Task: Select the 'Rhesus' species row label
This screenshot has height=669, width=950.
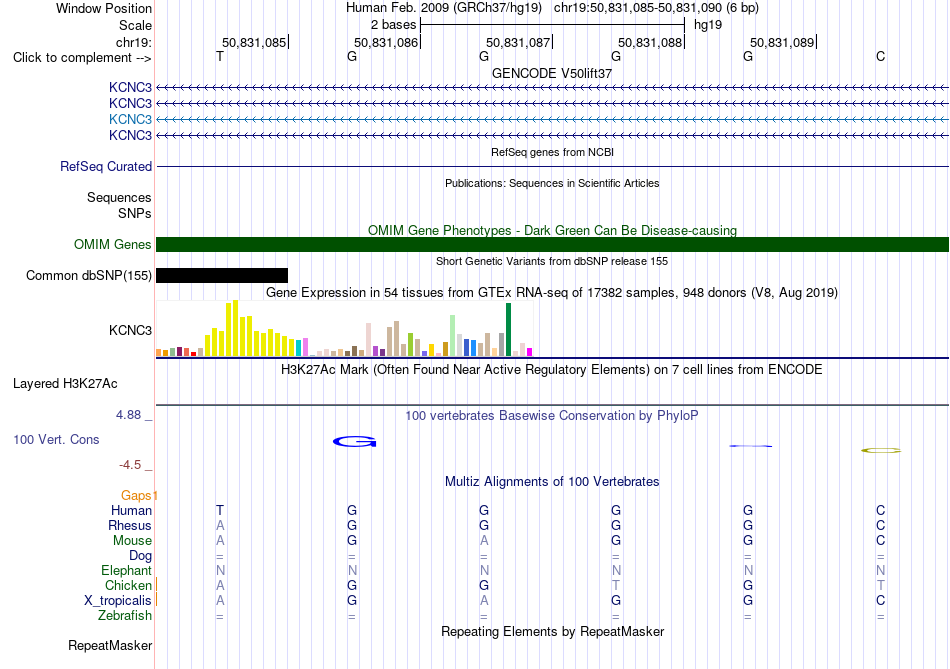Action: coord(130,525)
